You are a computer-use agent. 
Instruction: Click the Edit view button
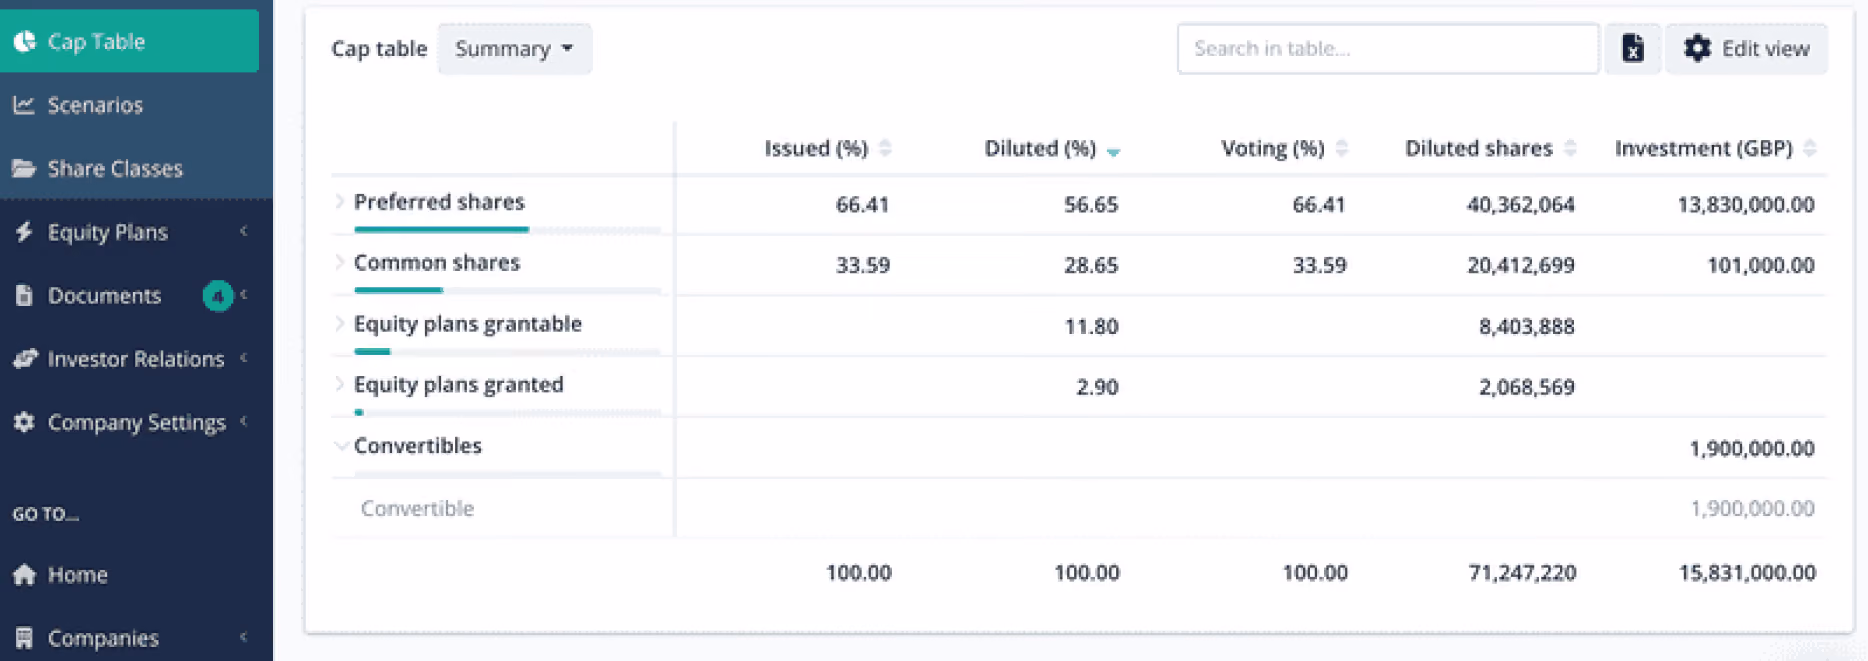click(x=1746, y=49)
